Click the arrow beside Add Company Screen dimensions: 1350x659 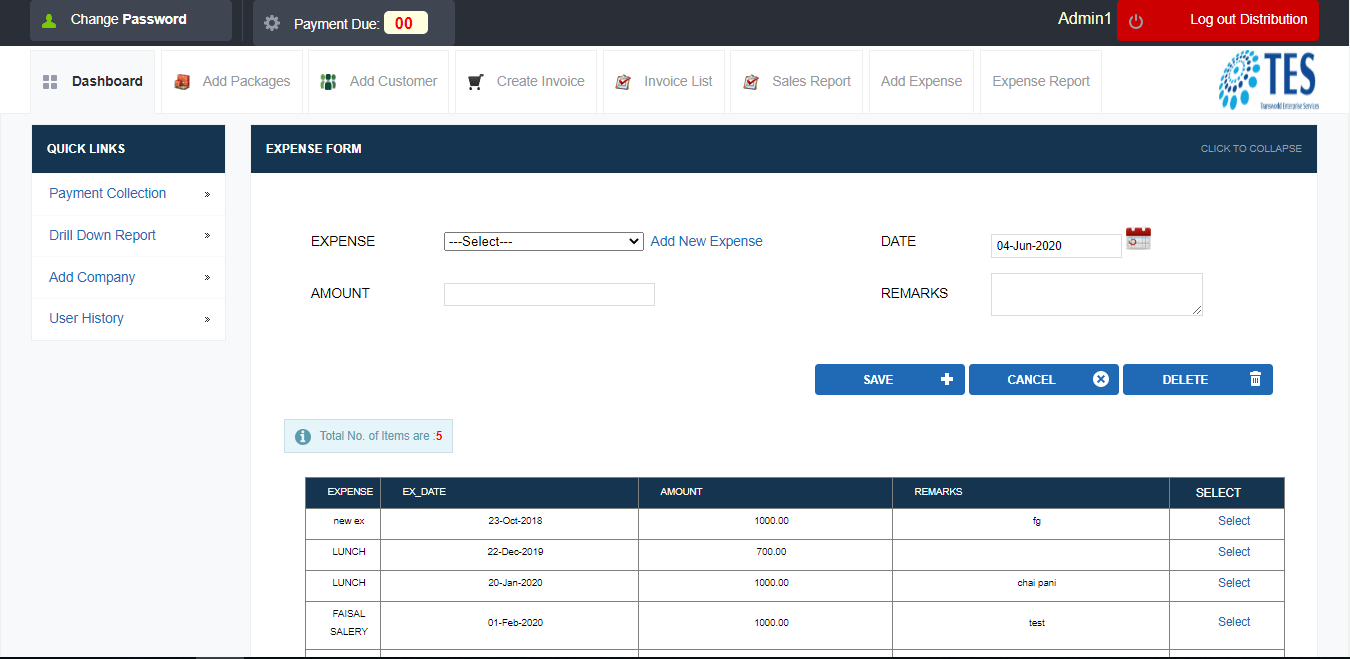207,278
